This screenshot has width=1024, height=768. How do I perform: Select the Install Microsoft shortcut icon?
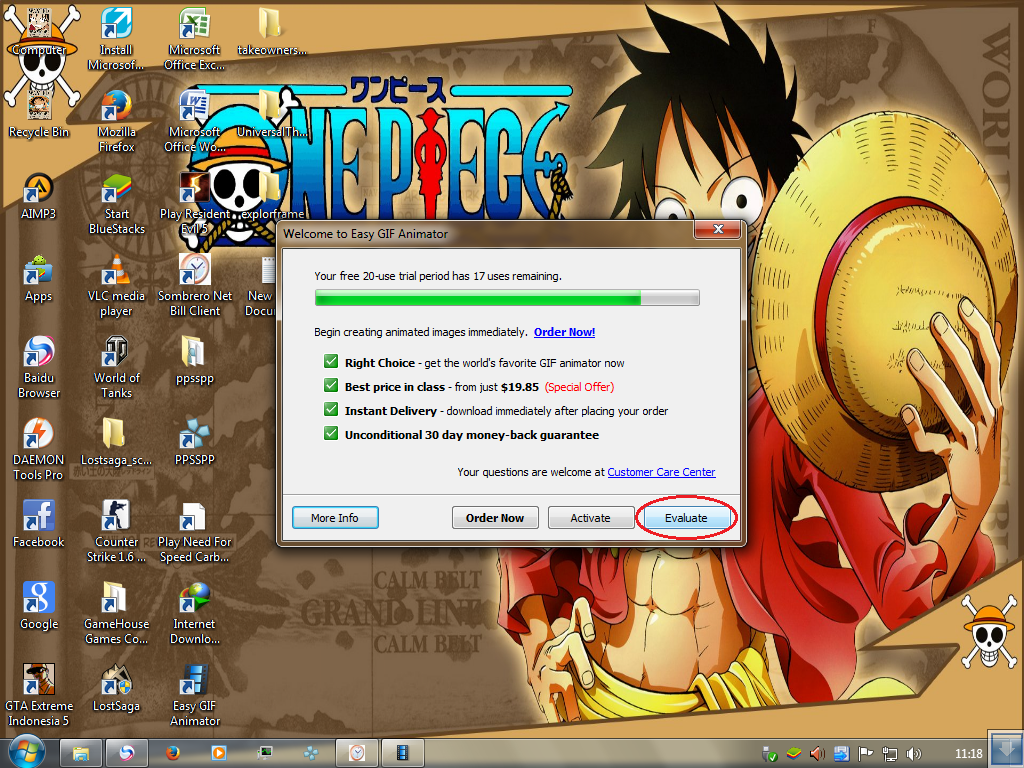[116, 39]
